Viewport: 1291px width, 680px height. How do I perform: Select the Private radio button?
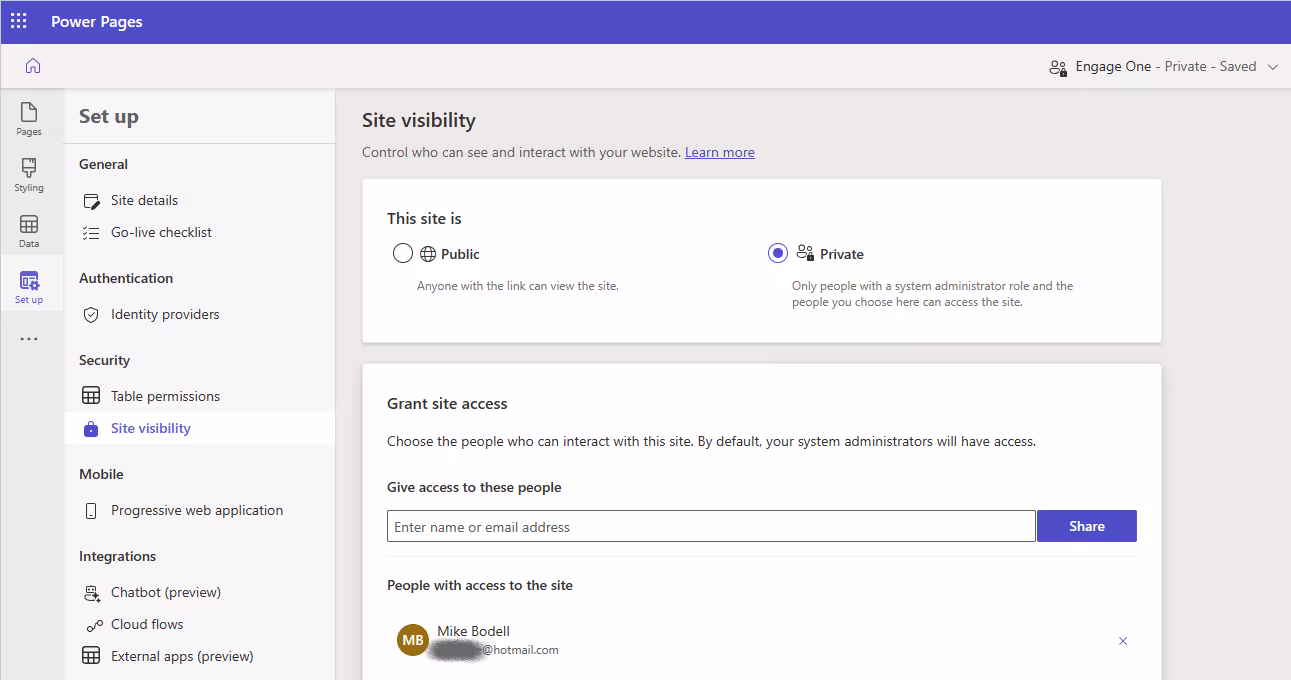point(778,254)
